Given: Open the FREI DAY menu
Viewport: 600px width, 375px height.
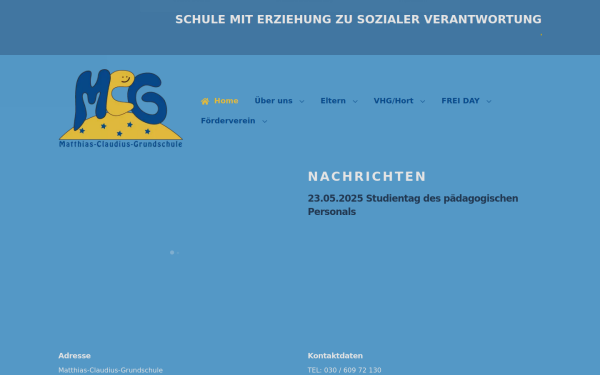Looking at the screenshot, I should pyautogui.click(x=460, y=101).
